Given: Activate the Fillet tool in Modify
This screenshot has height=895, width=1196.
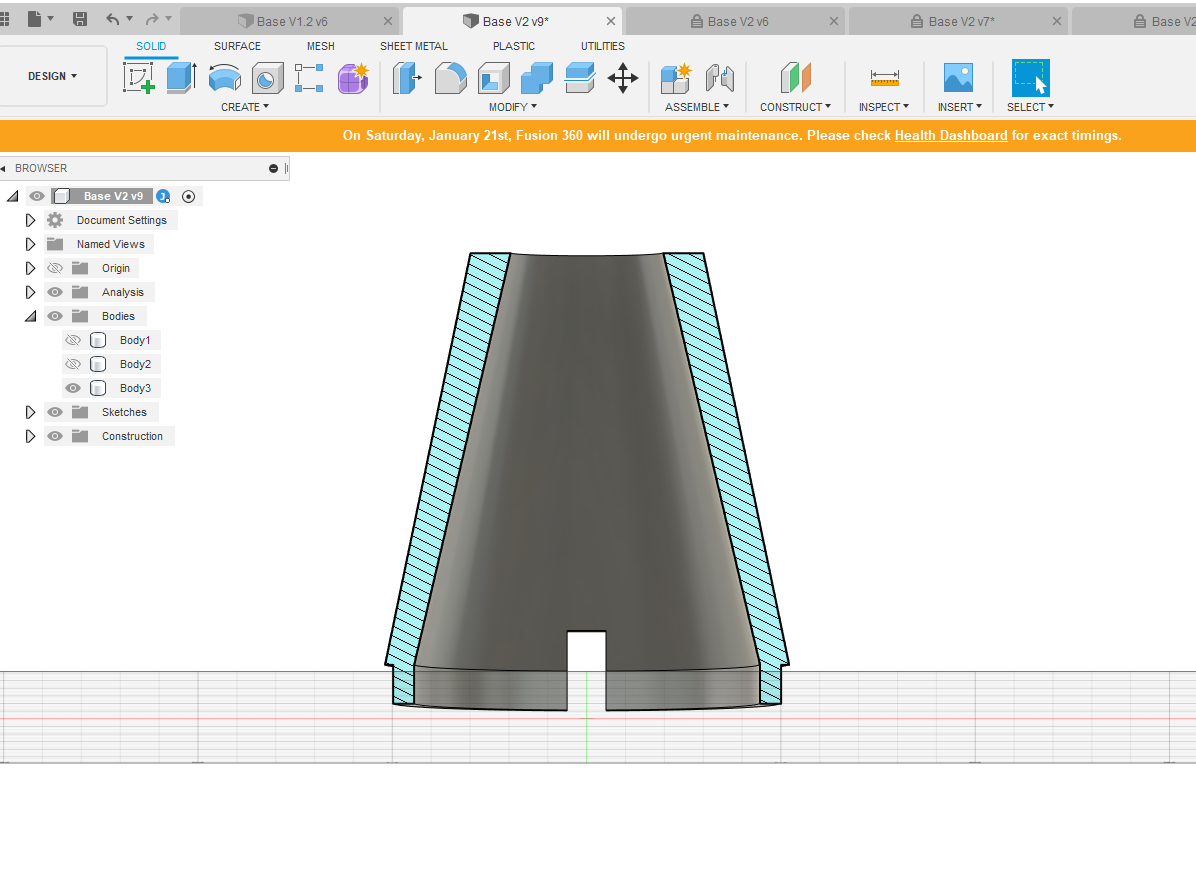Looking at the screenshot, I should point(450,78).
